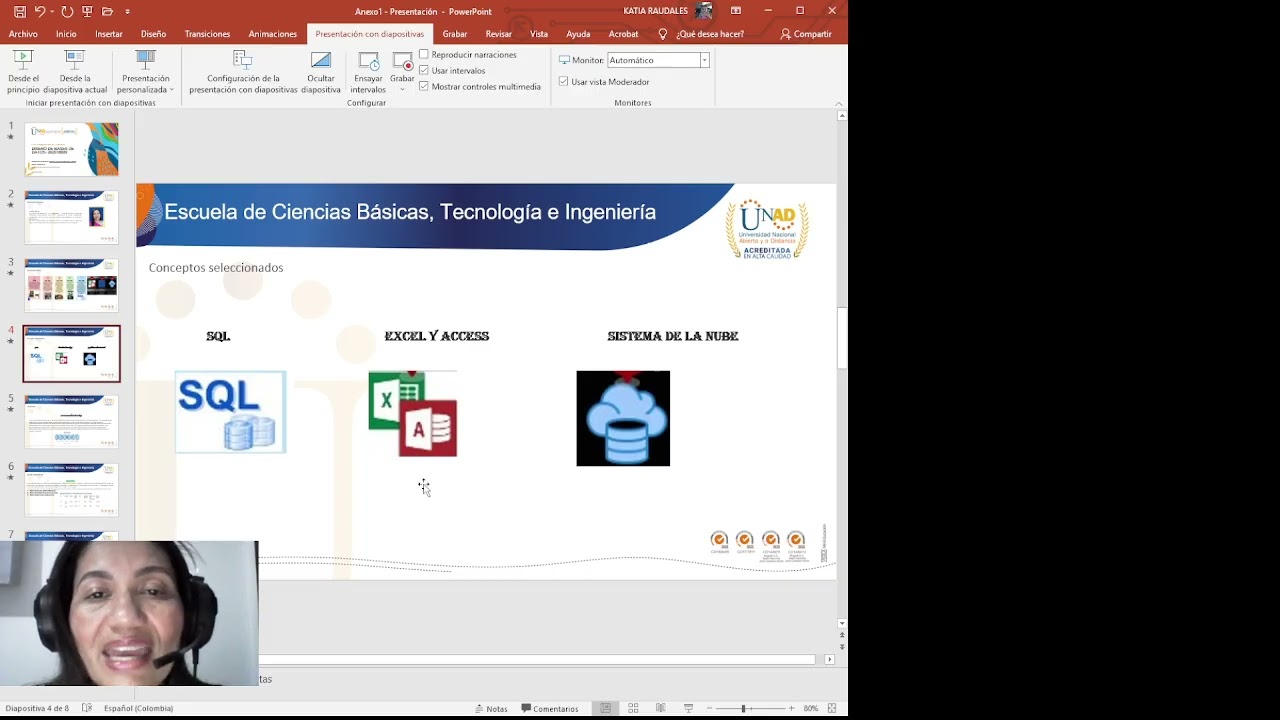Image resolution: width=1280 pixels, height=720 pixels.
Task: Select slide 2 thumbnail
Action: point(71,217)
